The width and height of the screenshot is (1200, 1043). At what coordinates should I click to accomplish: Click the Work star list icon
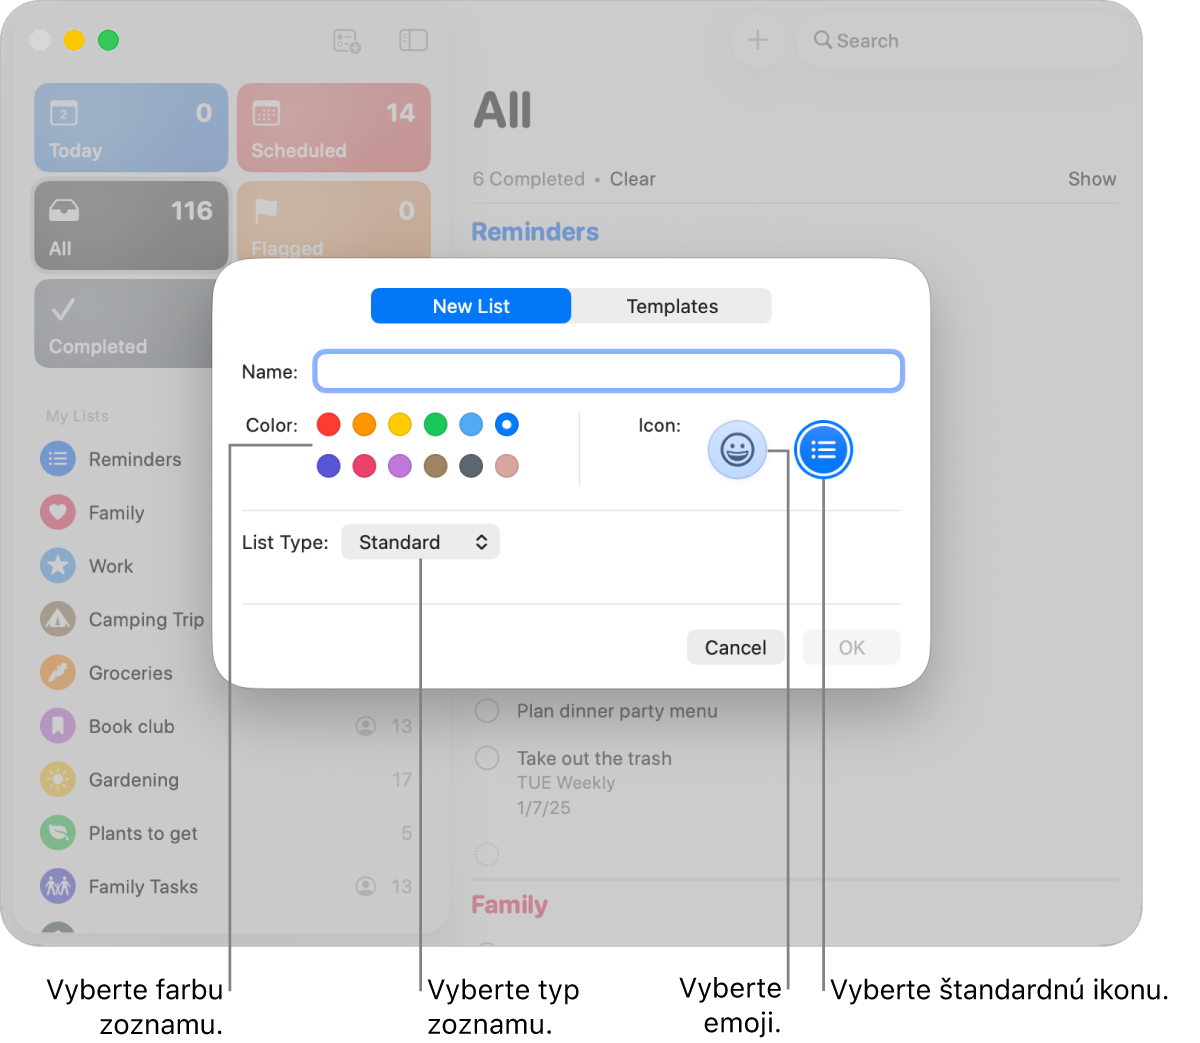click(x=58, y=566)
